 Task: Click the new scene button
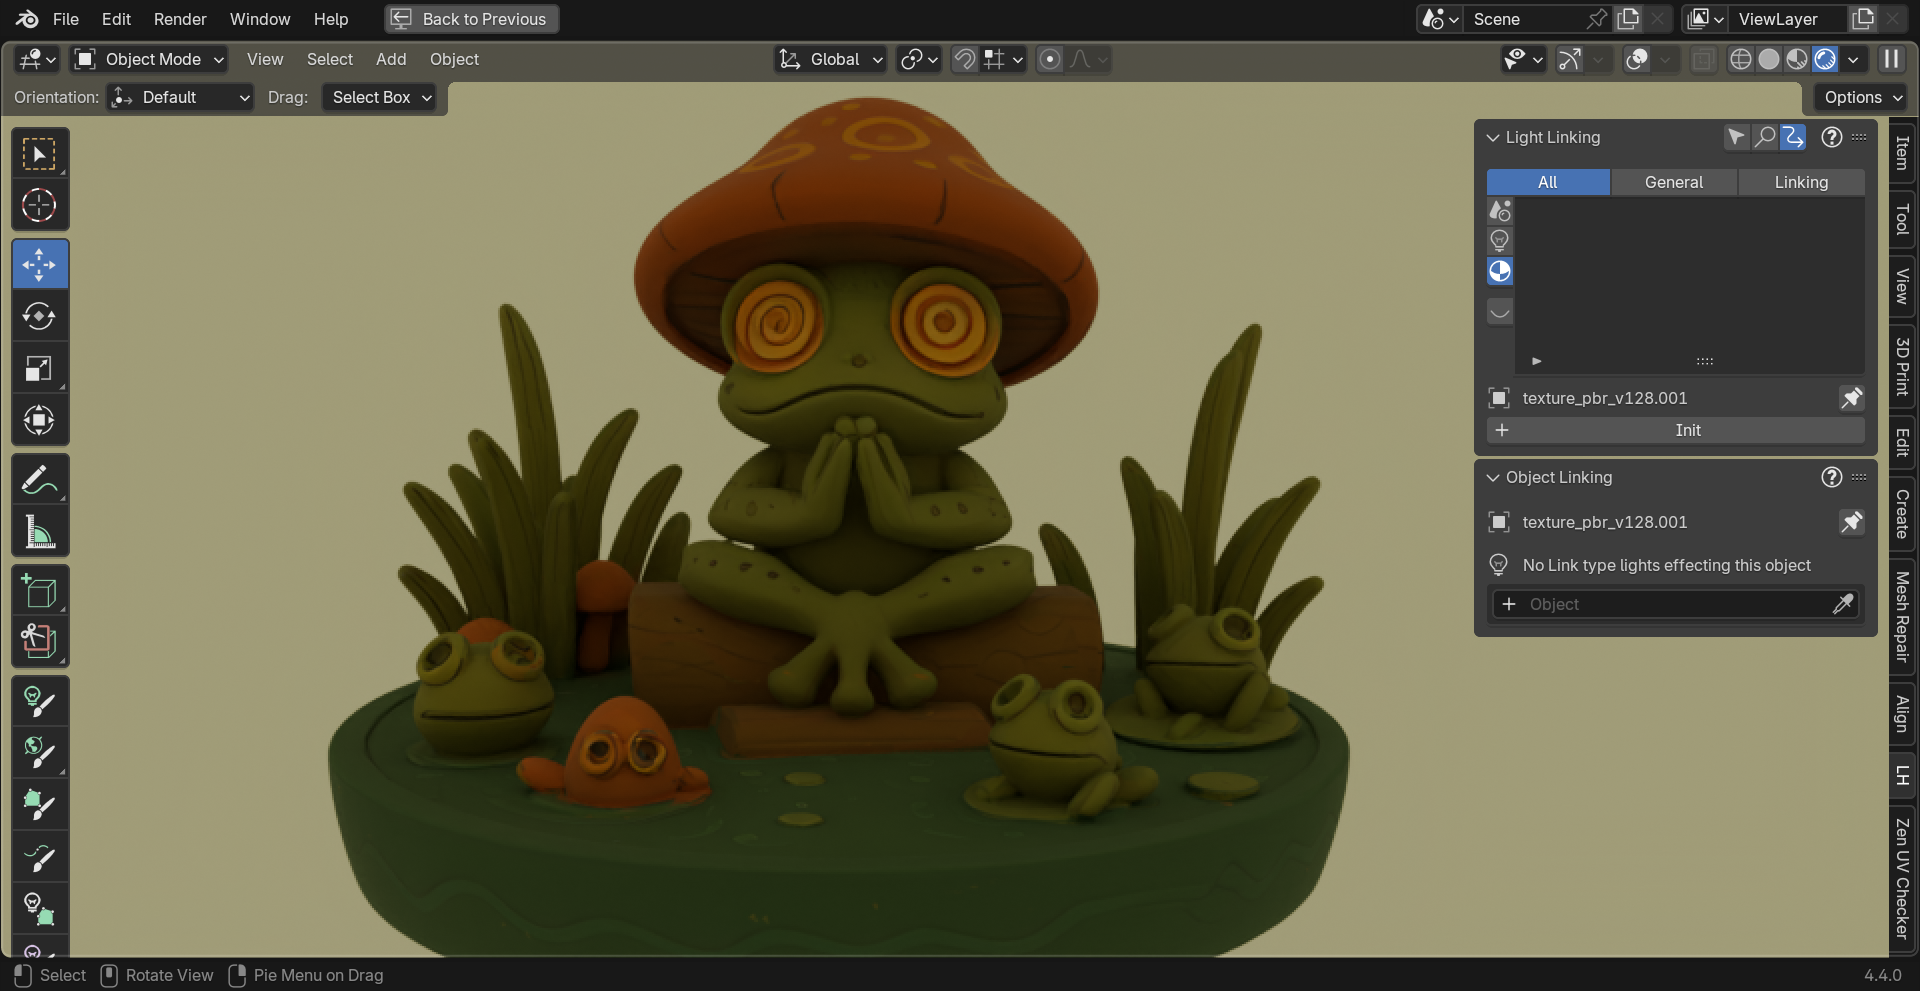[1629, 19]
